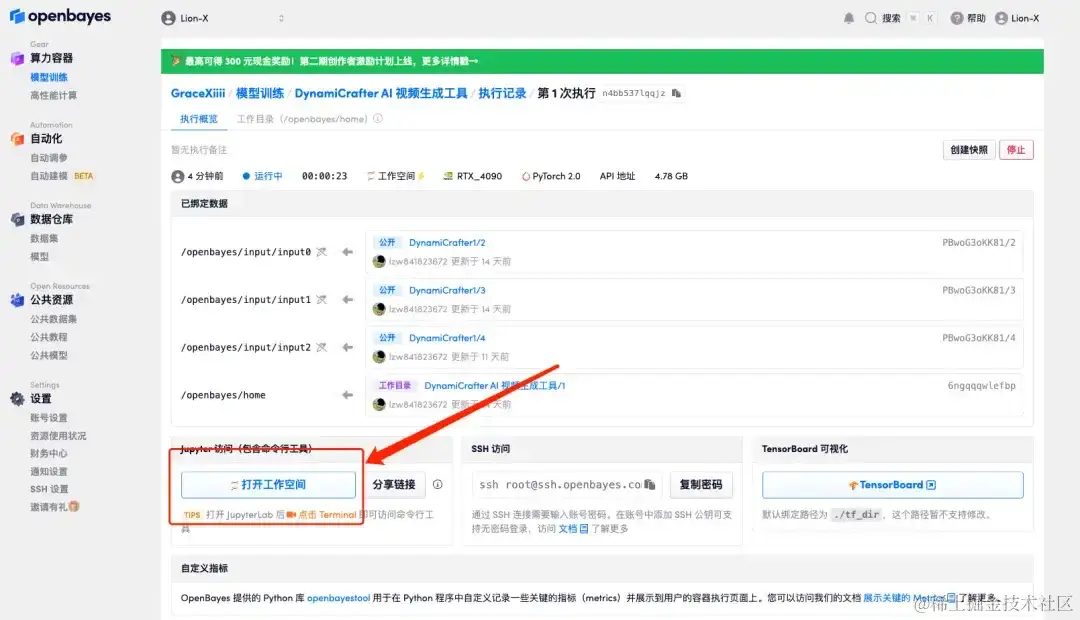
Task: Open the DynamiCrafter1/2 dataset link
Action: (447, 242)
